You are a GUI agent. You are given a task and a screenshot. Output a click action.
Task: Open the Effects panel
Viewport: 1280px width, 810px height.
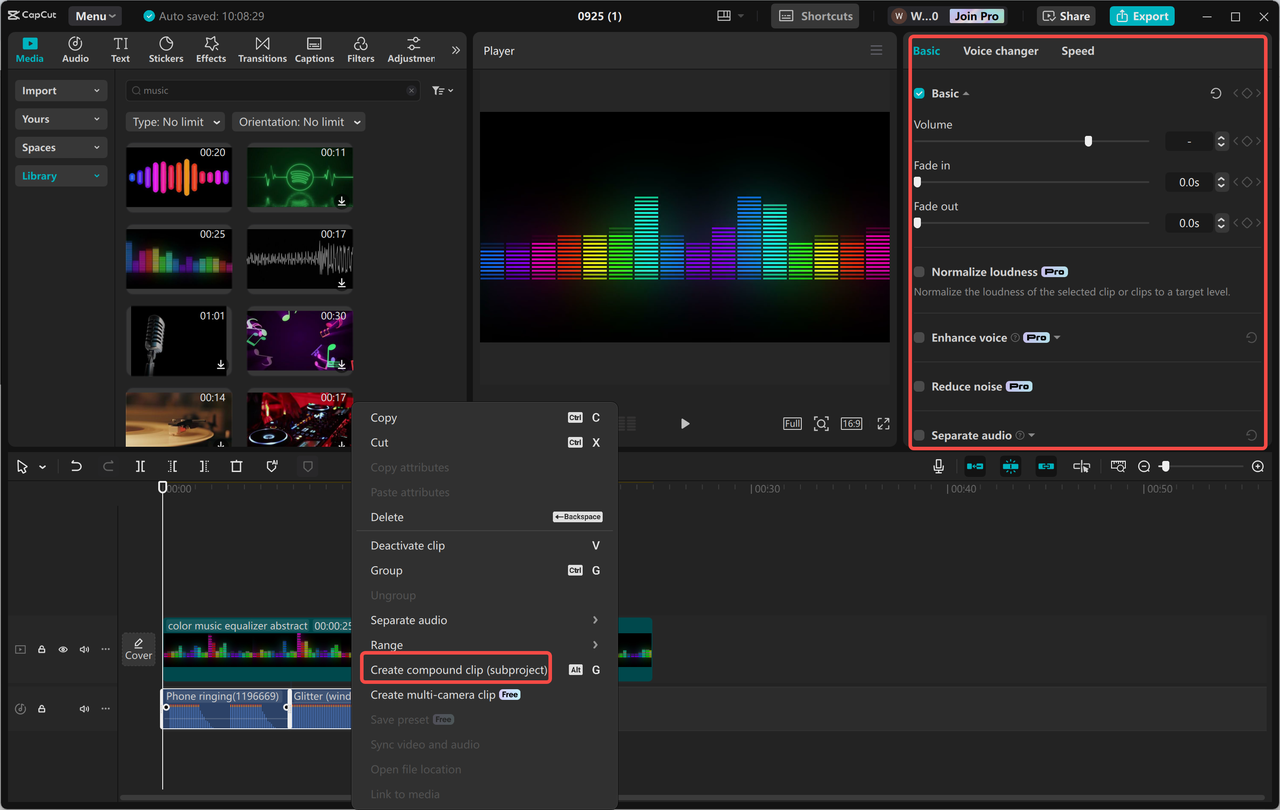tap(210, 49)
